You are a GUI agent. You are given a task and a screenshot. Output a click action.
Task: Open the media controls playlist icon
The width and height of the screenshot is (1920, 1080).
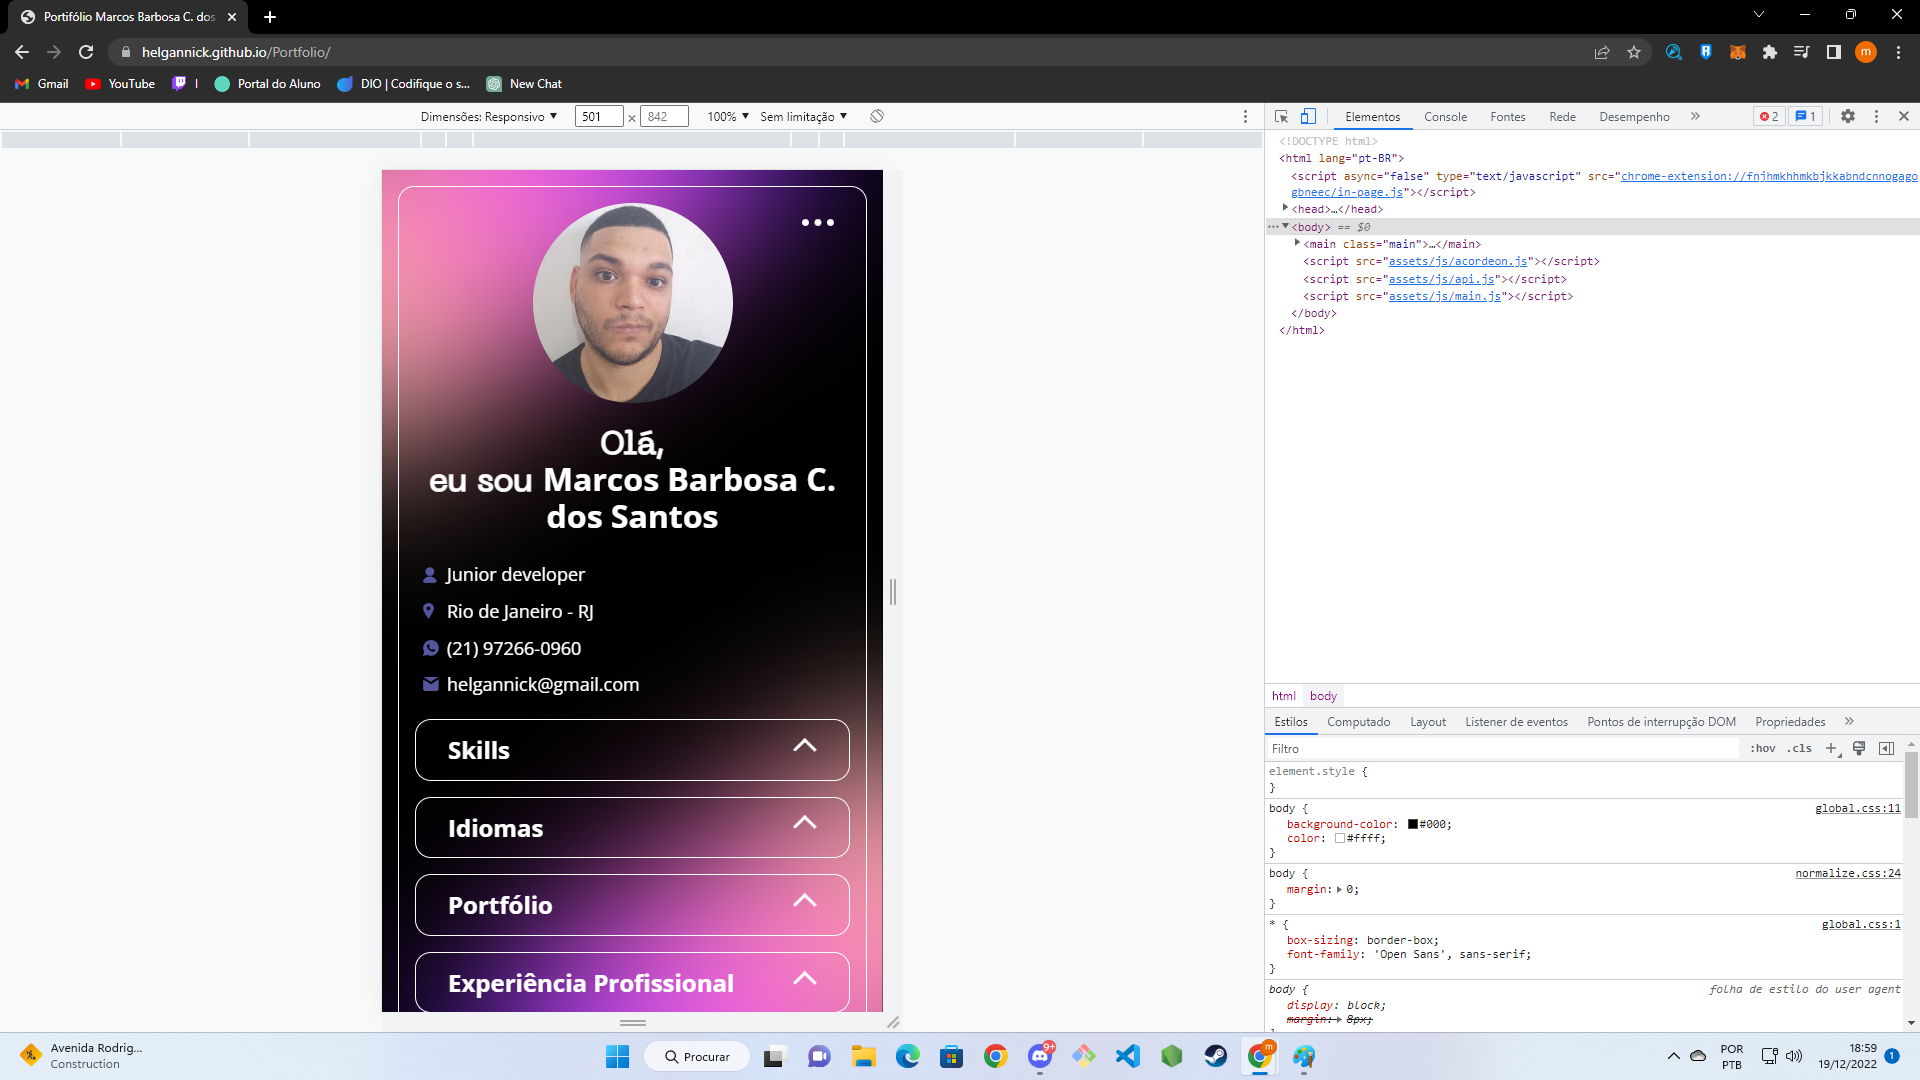pyautogui.click(x=1802, y=52)
